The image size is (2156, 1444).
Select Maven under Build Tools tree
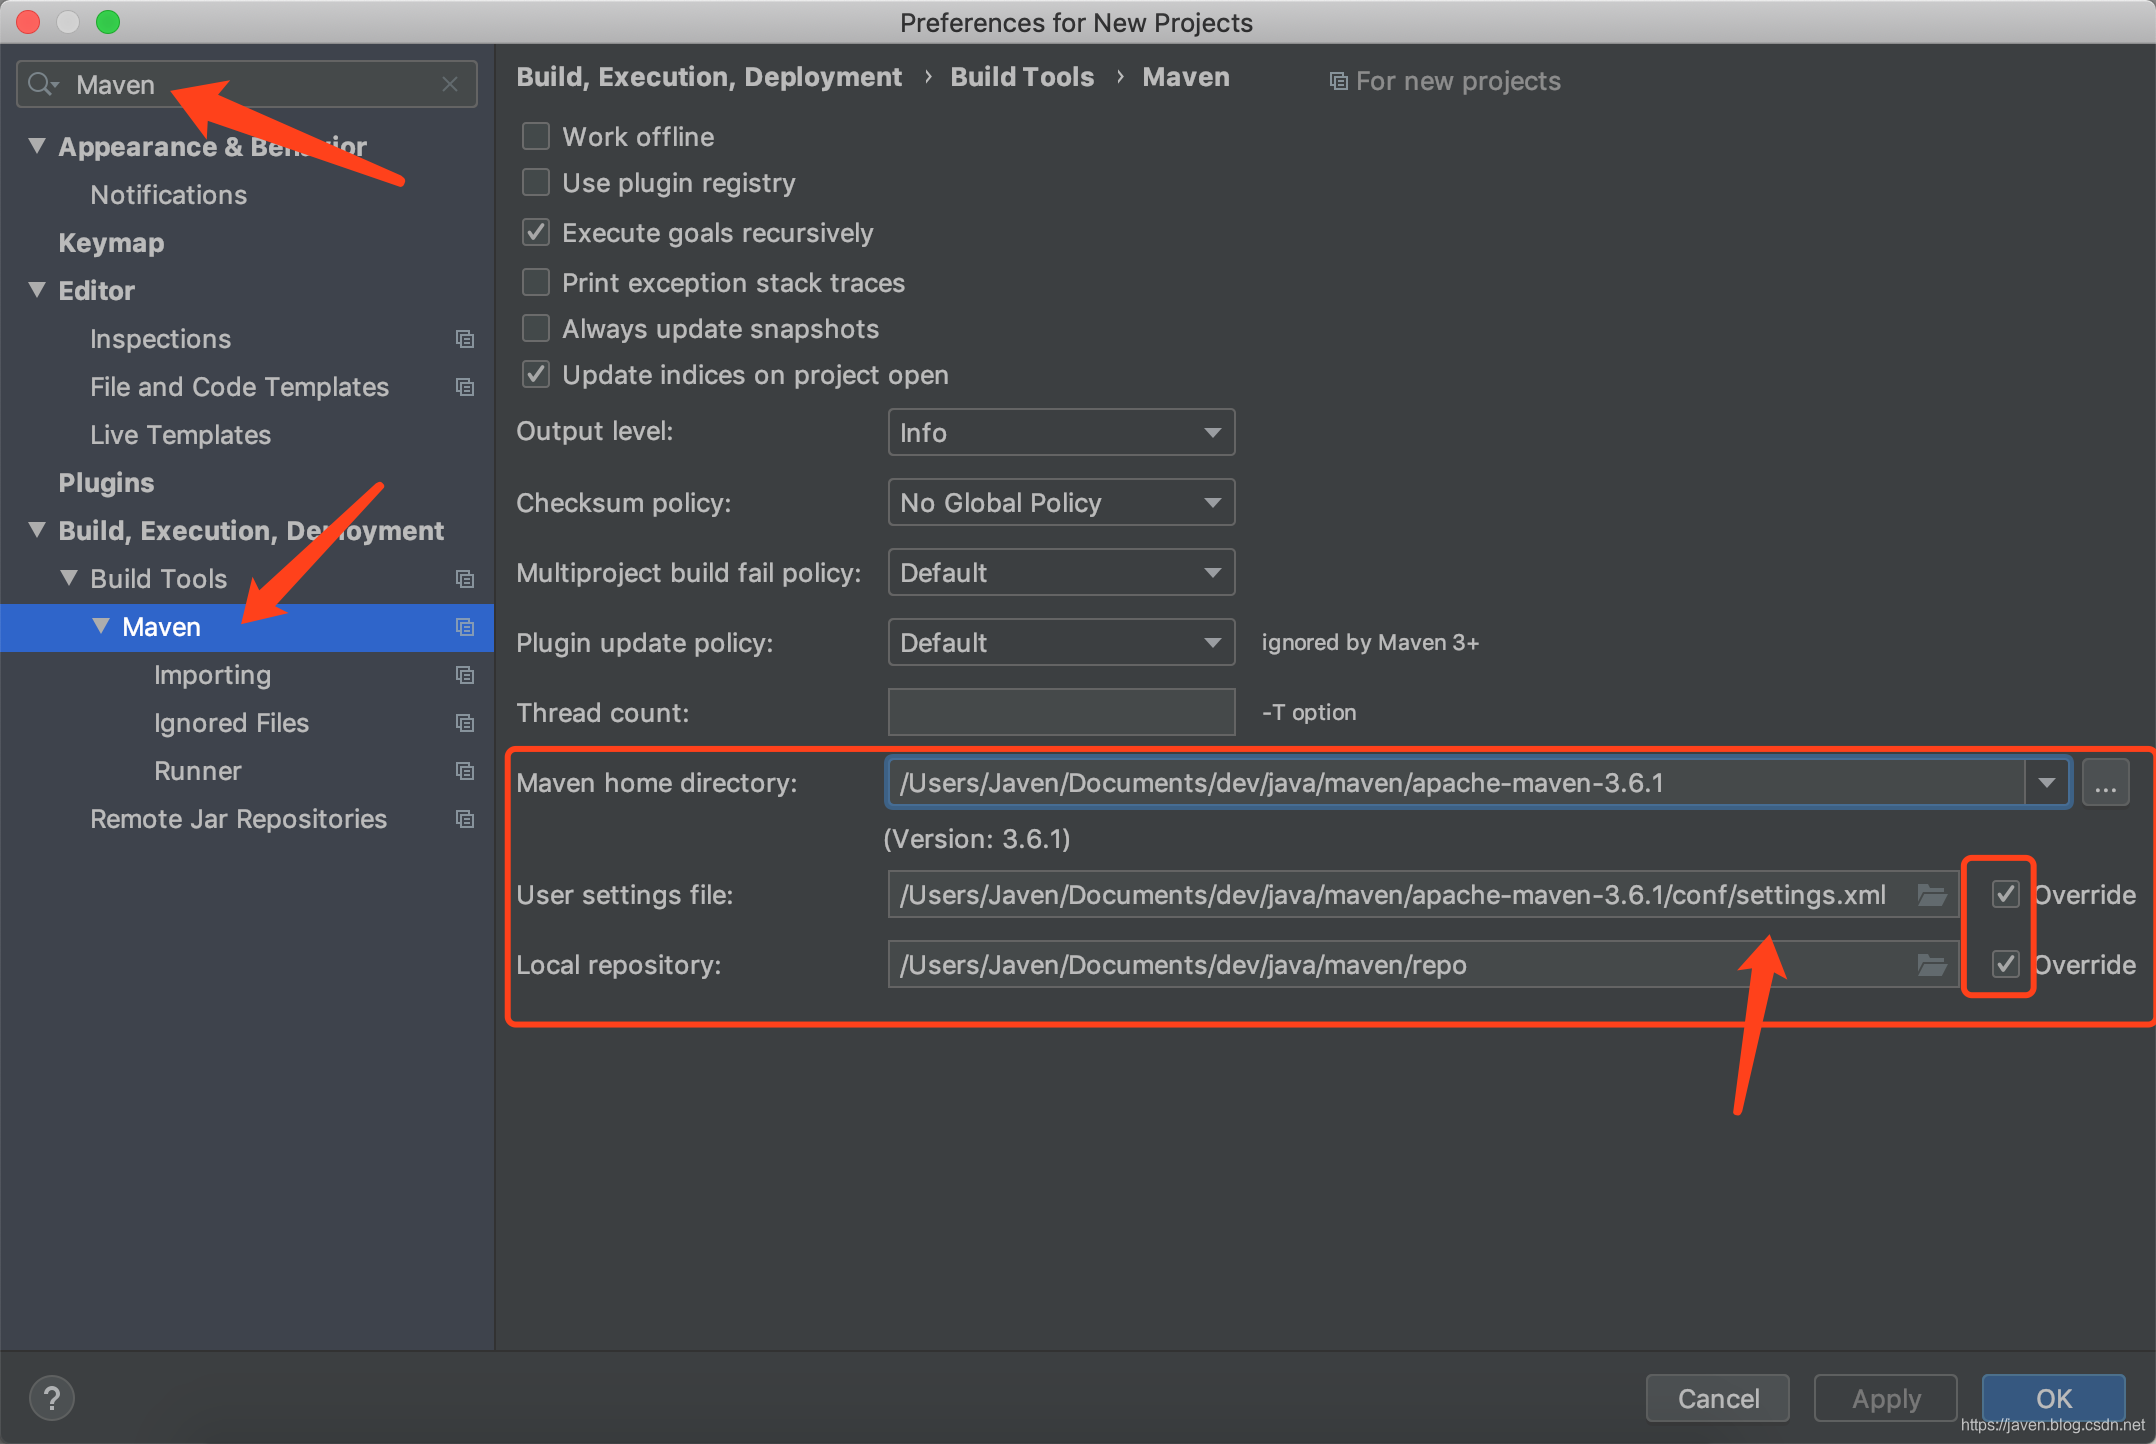coord(161,627)
